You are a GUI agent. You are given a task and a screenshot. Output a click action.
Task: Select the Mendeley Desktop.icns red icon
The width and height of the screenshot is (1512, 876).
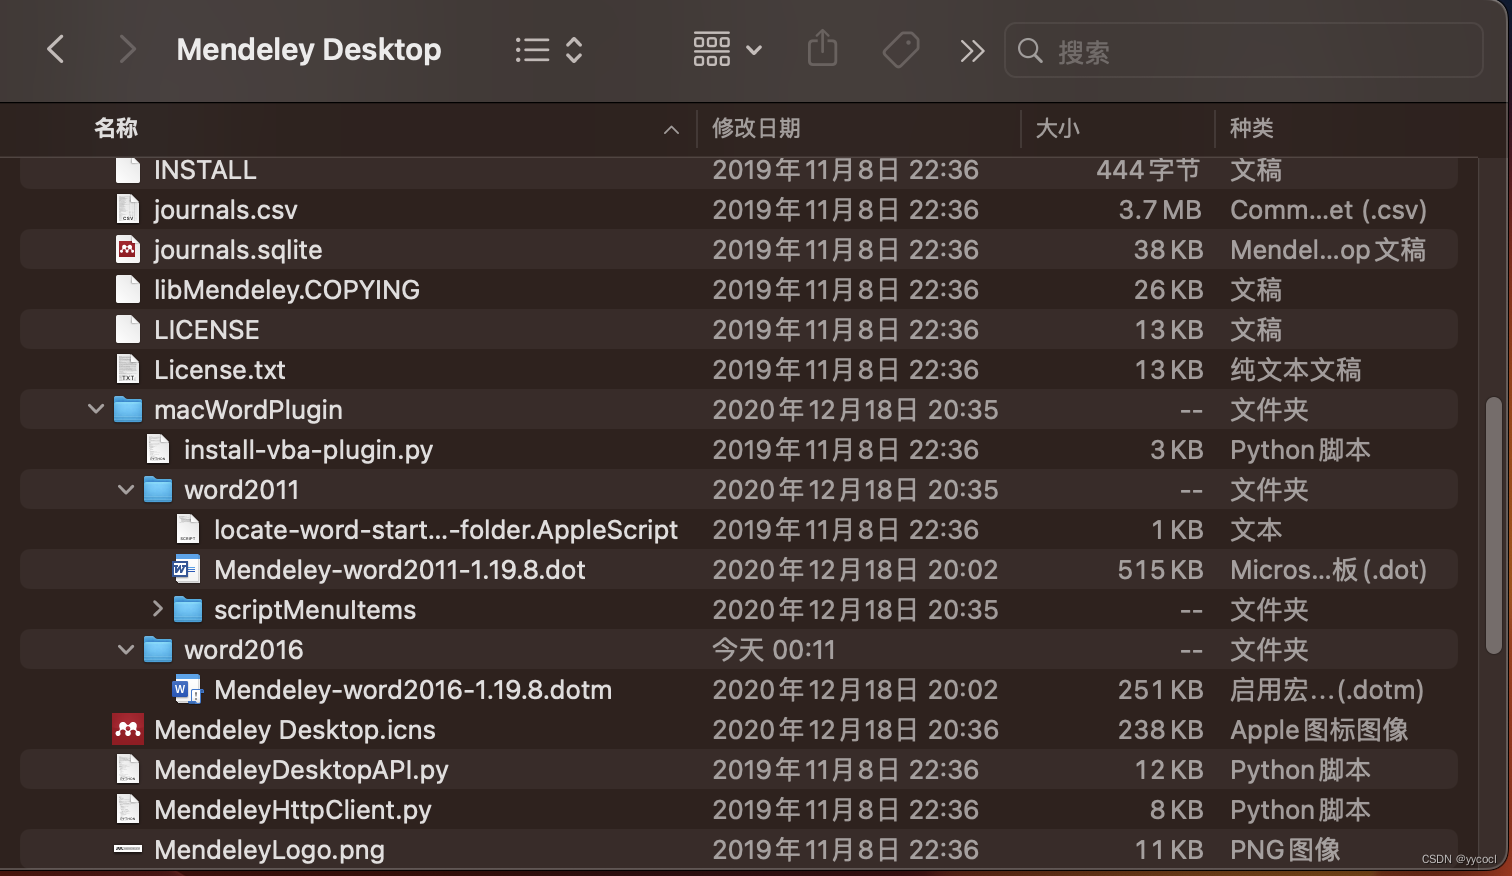click(x=128, y=729)
